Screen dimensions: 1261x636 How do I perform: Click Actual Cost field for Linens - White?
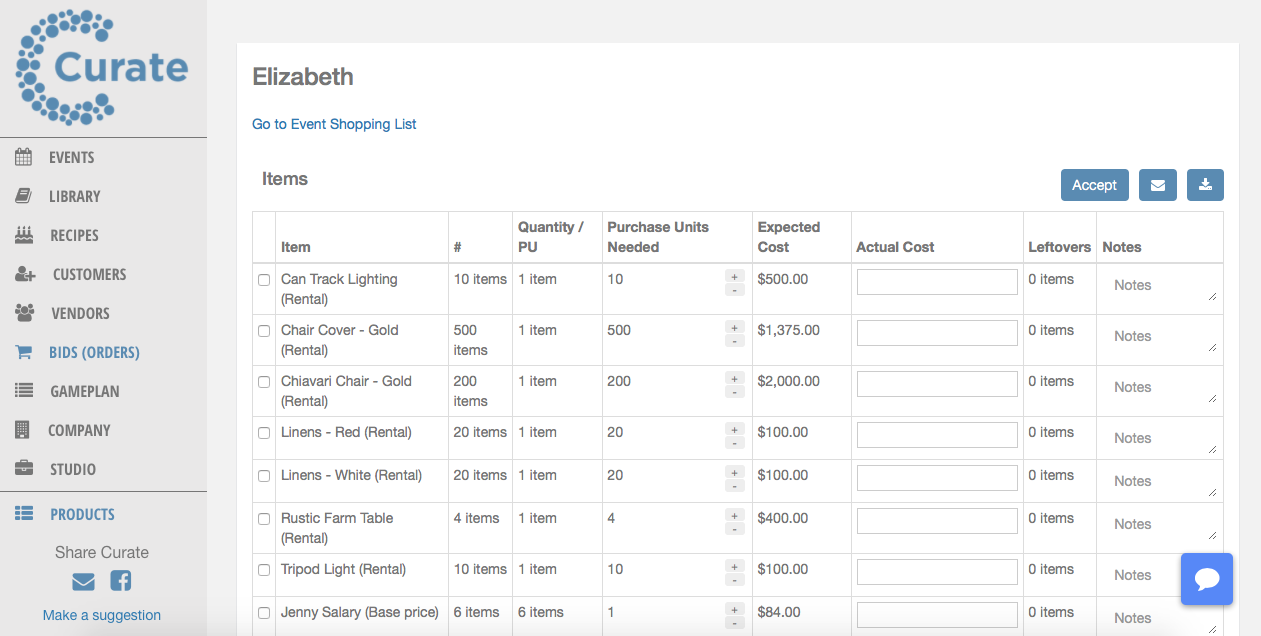click(937, 477)
